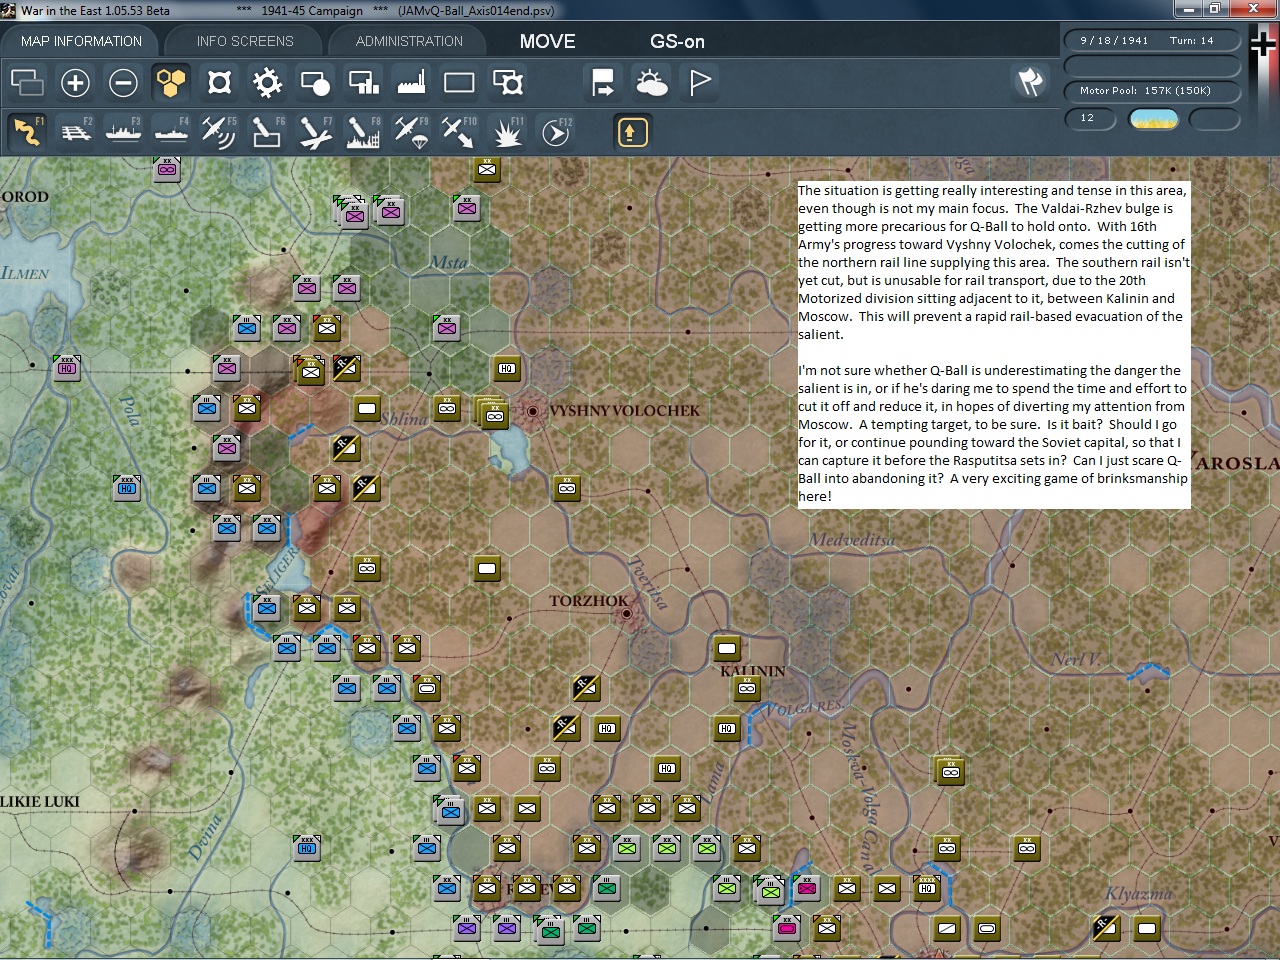Select the F8 bomb city mode

363,131
